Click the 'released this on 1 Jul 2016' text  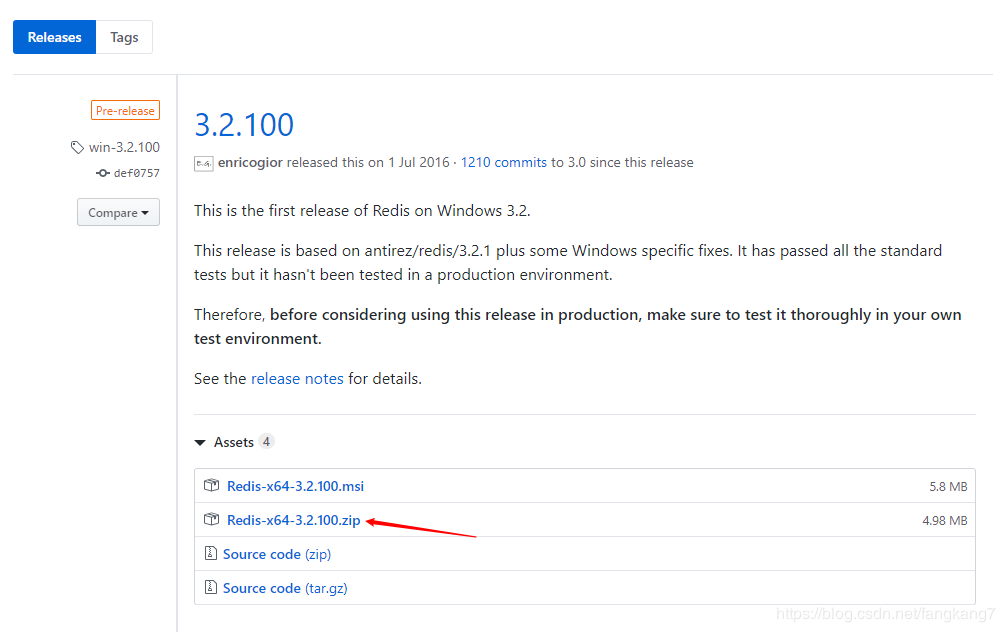click(x=368, y=162)
